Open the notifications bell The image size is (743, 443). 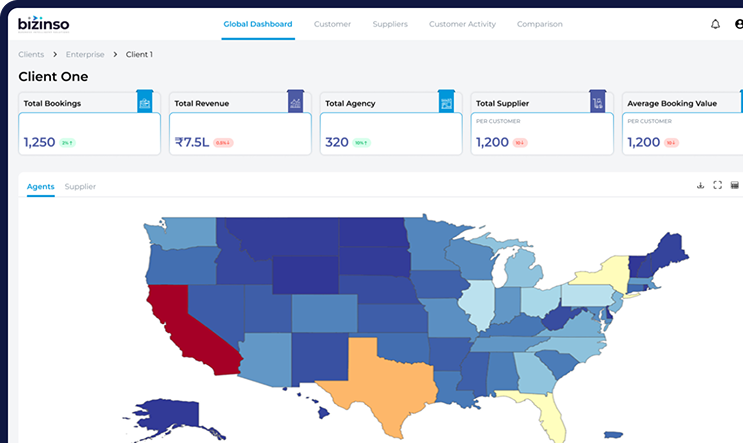click(x=715, y=24)
